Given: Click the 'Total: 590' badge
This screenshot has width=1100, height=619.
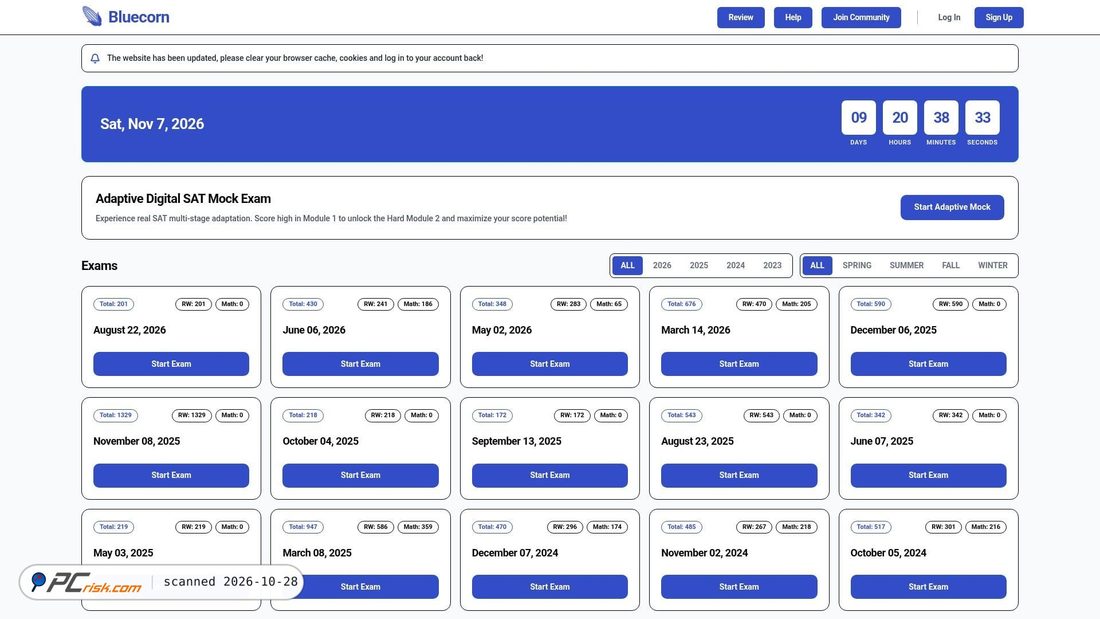Looking at the screenshot, I should 871,304.
